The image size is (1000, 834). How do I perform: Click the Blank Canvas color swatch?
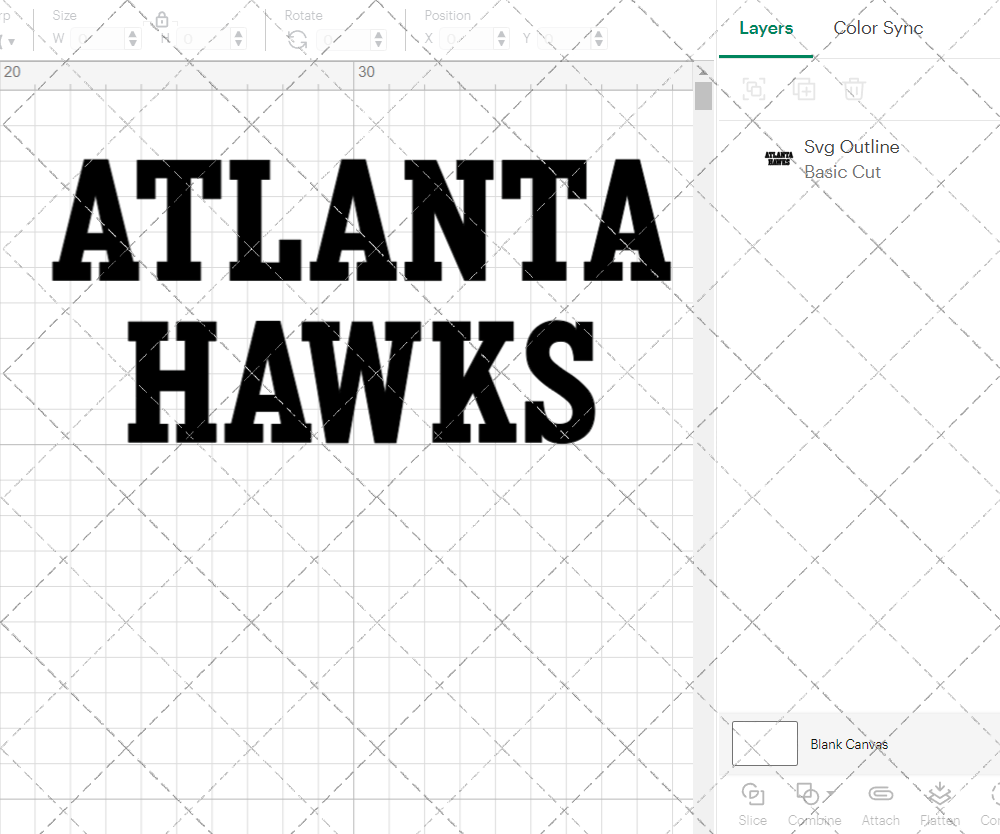click(764, 743)
